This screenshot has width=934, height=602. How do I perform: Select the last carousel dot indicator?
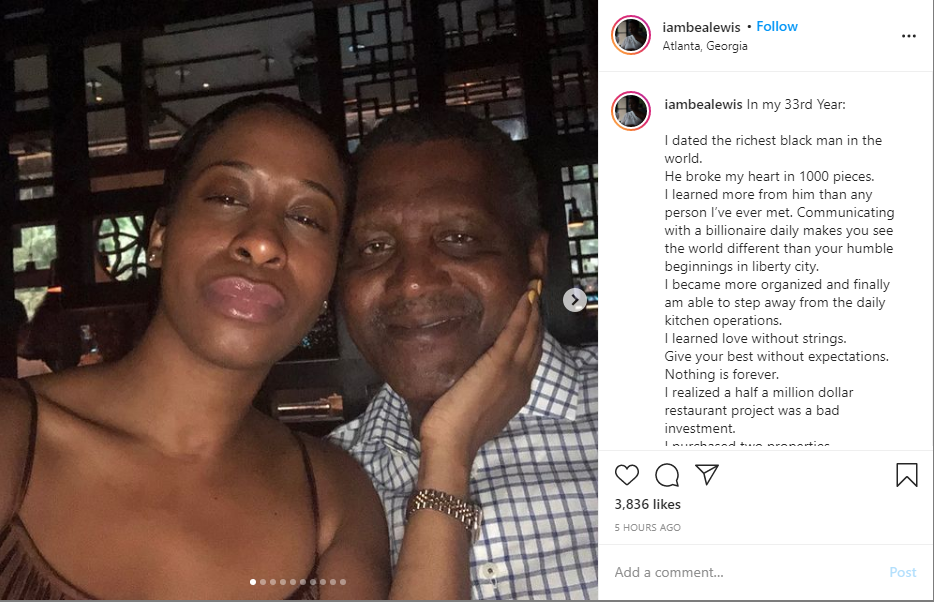click(x=343, y=581)
